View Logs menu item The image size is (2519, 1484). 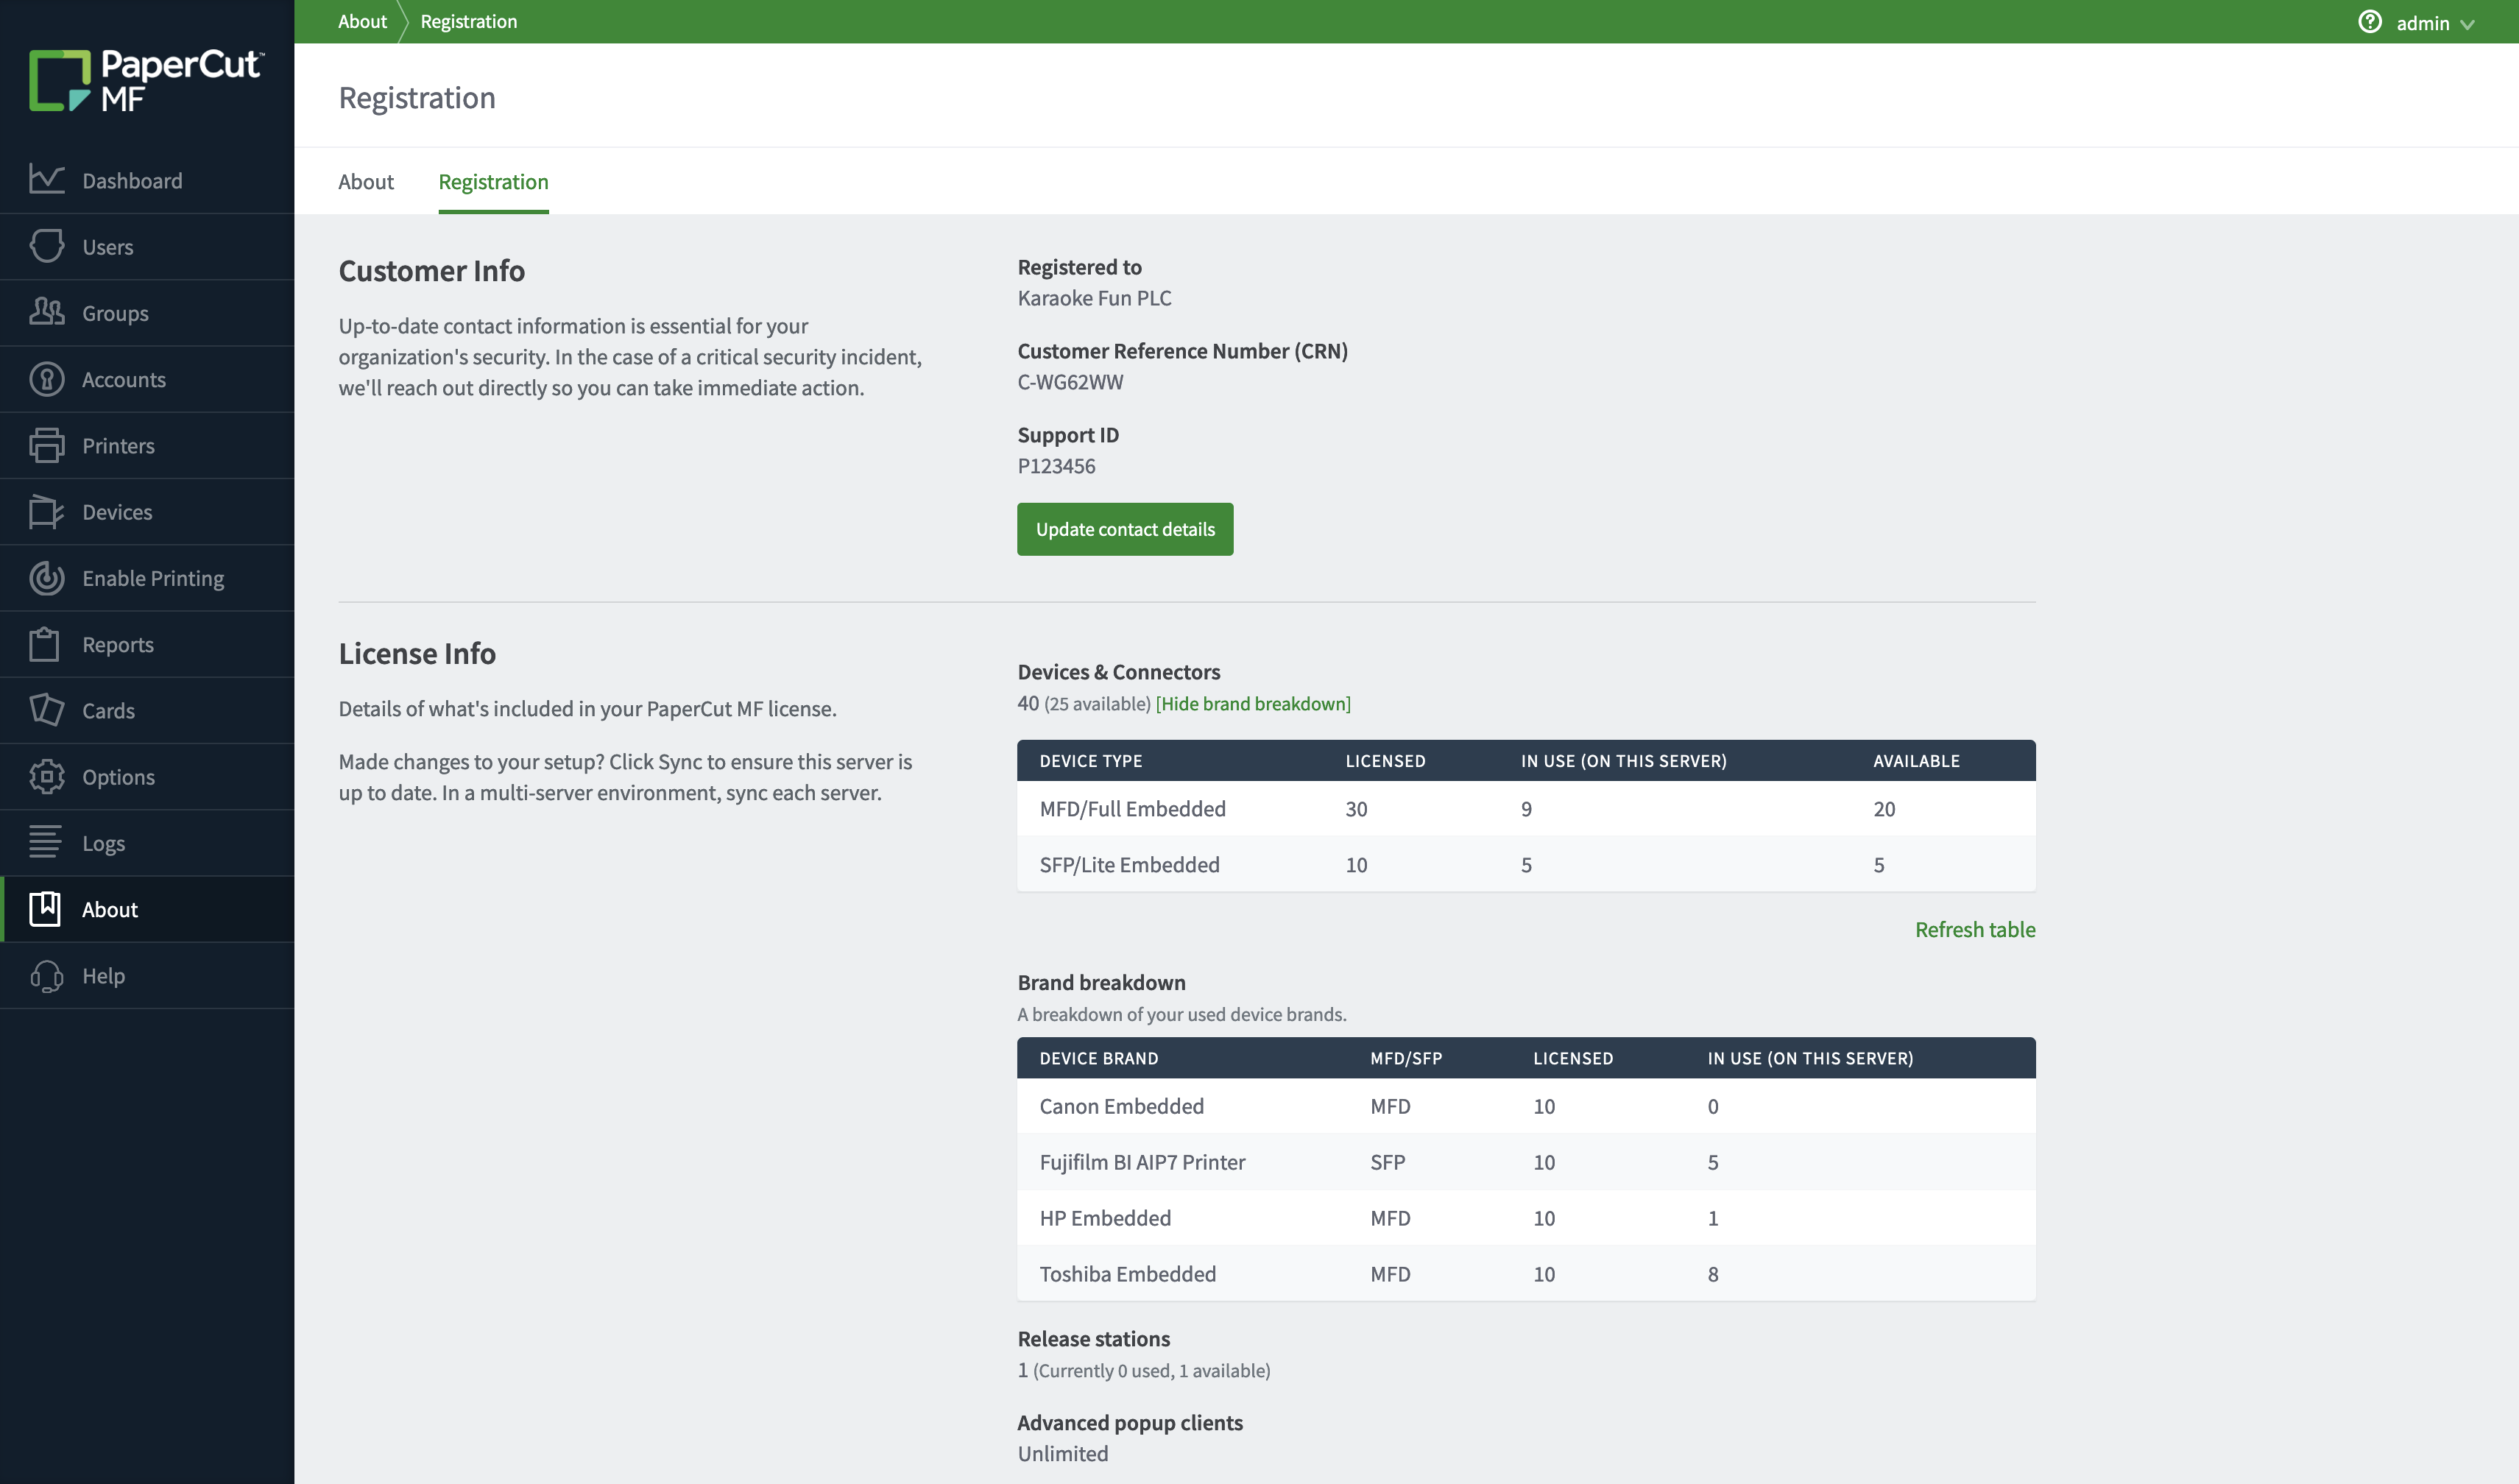pyautogui.click(x=147, y=843)
